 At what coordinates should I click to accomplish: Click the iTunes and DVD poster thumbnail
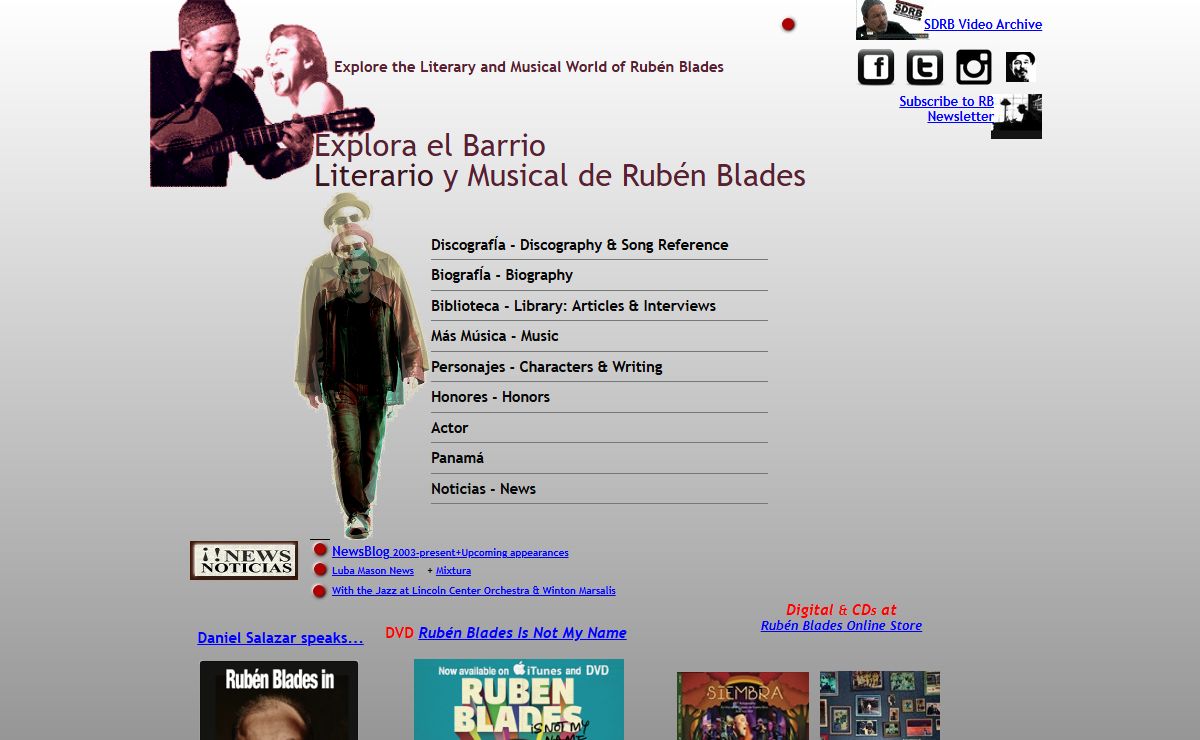[519, 699]
